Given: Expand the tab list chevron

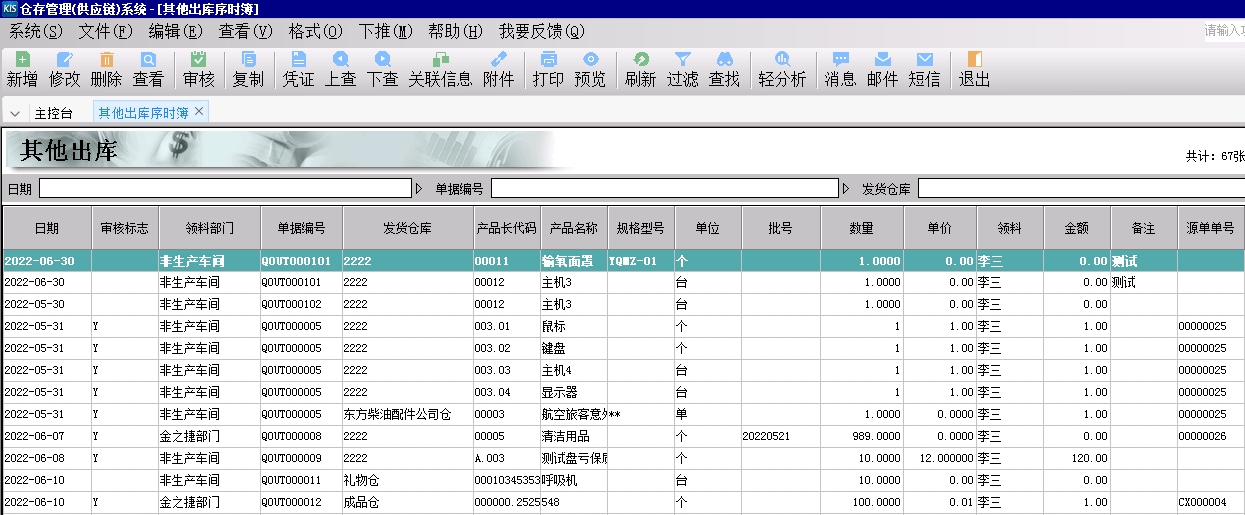Looking at the screenshot, I should pyautogui.click(x=15, y=113).
